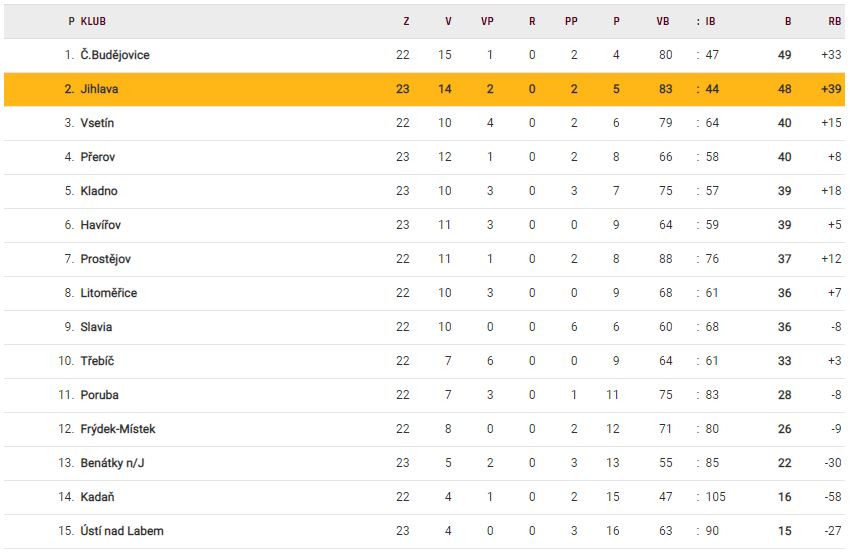Sort table by the RB column header
Viewport: 854px width, 552px height.
[x=834, y=21]
